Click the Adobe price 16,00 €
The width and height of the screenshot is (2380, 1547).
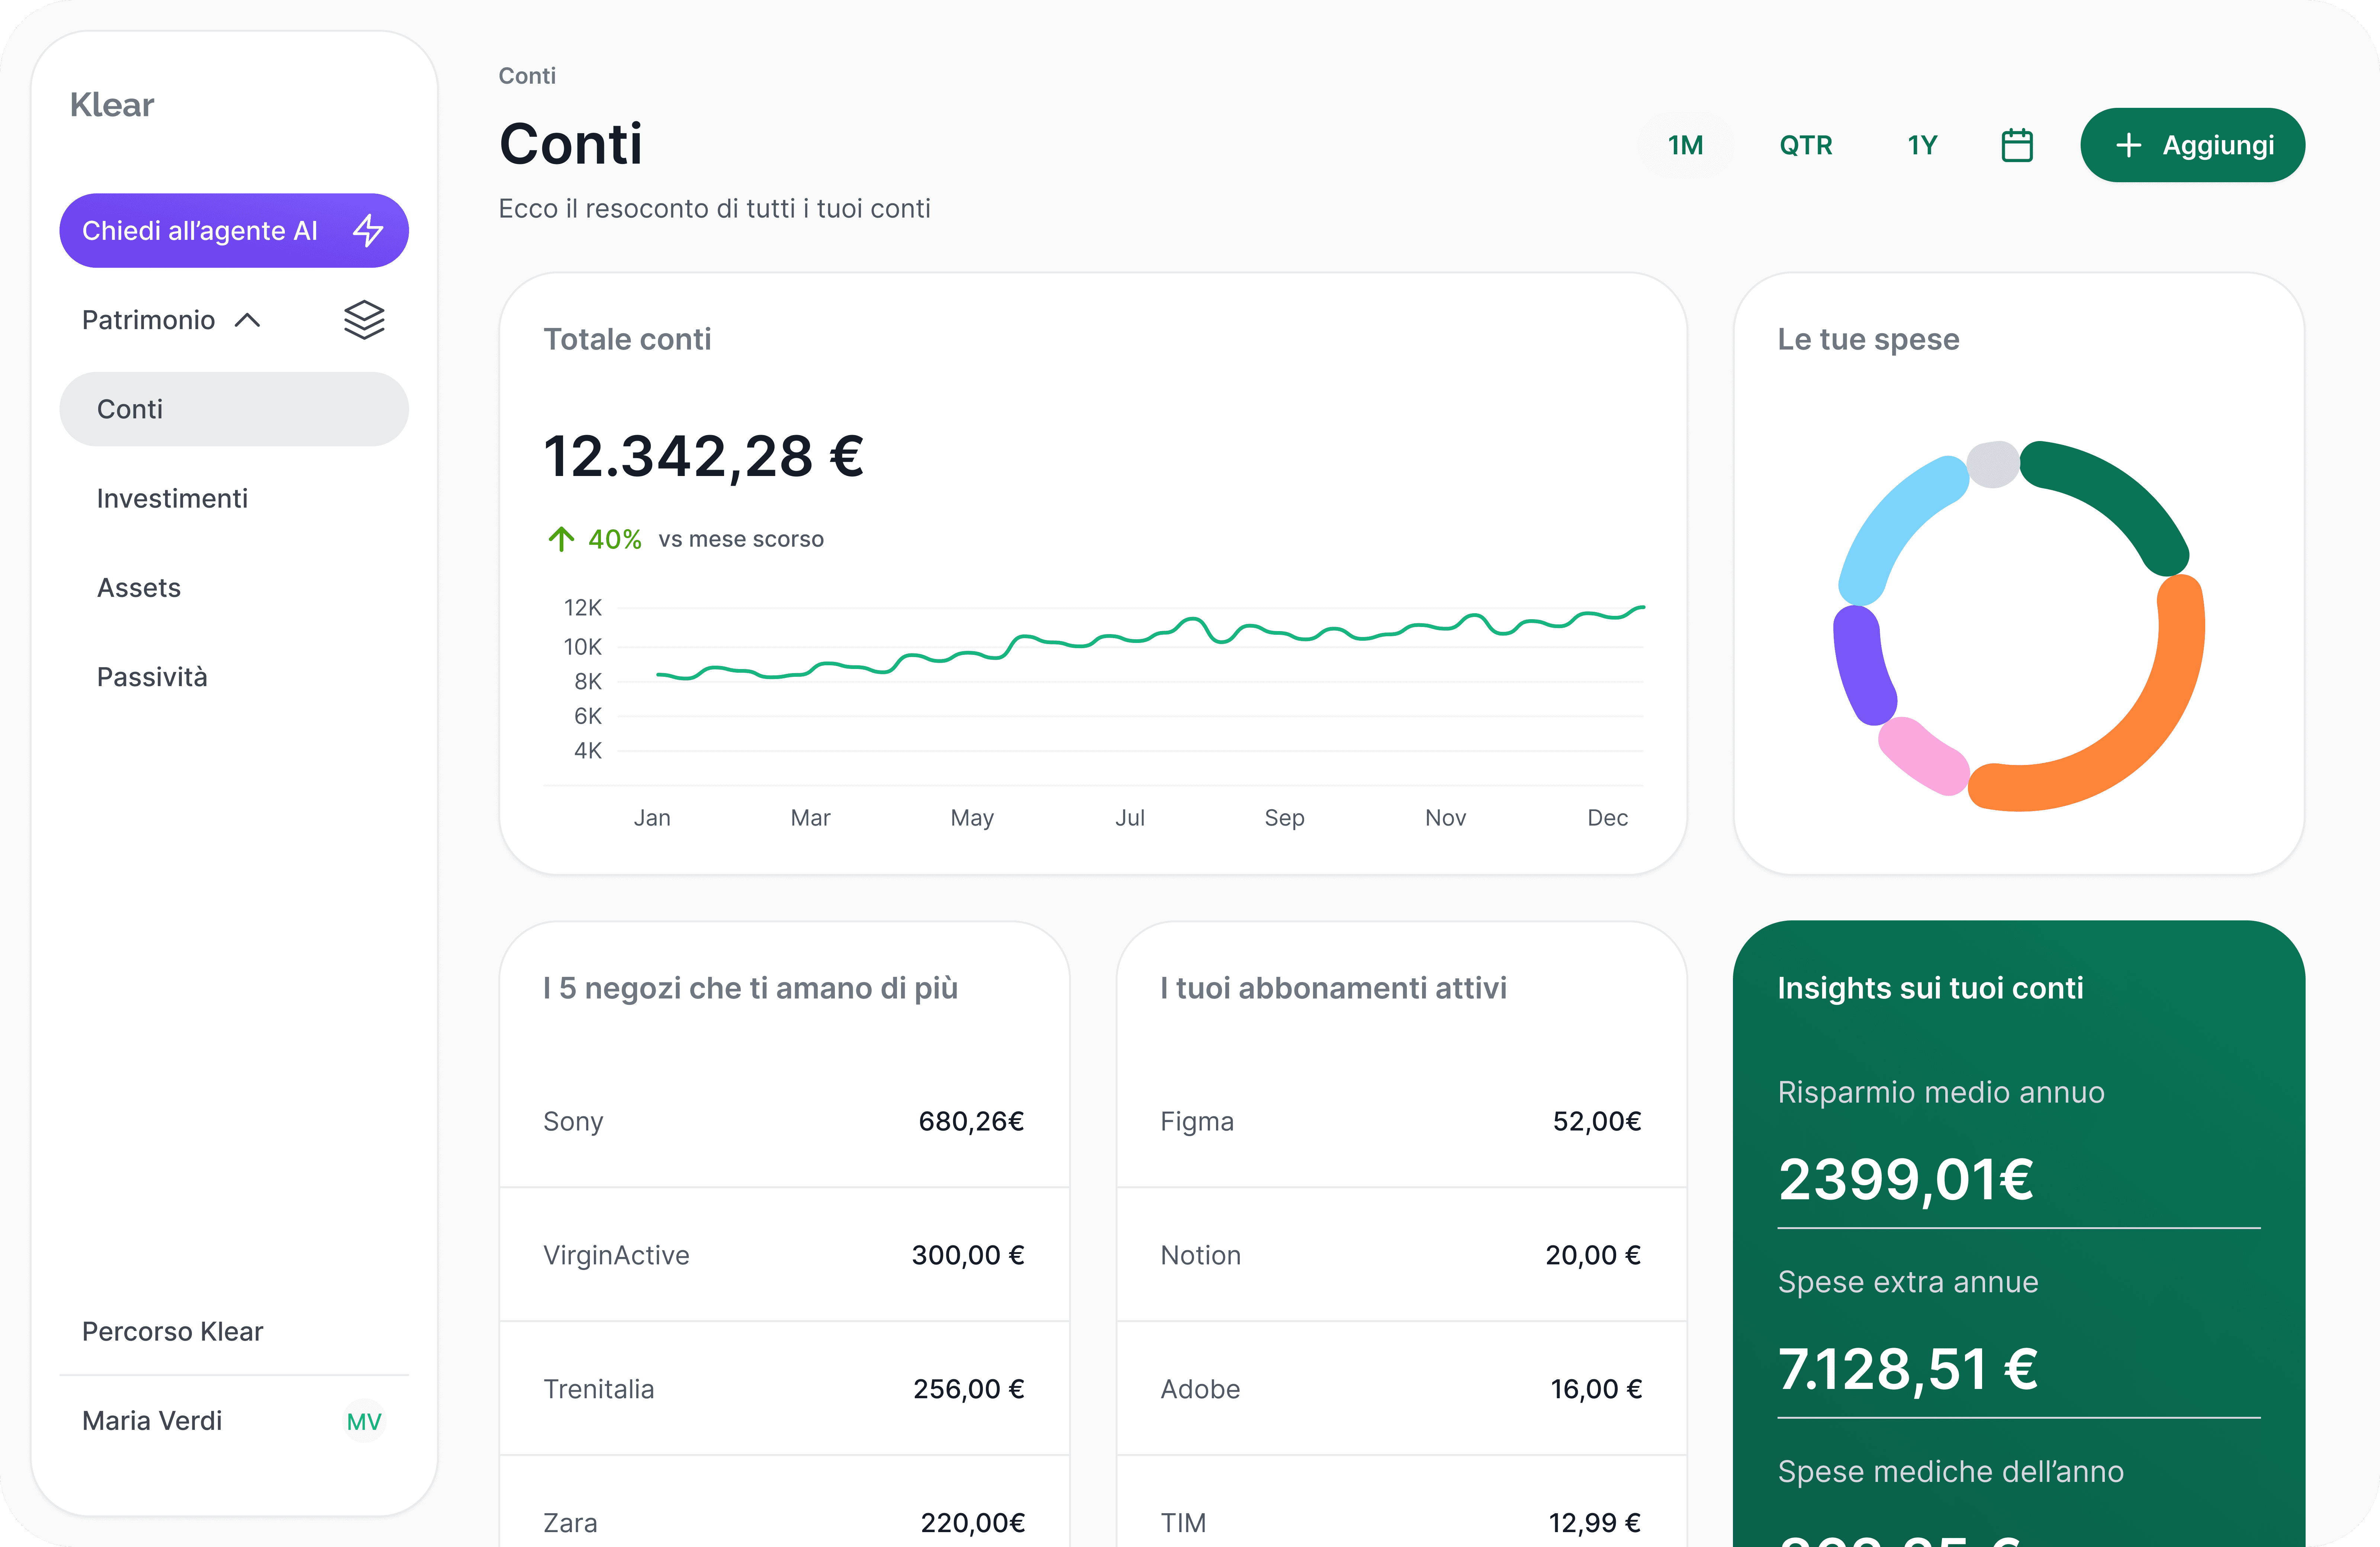[x=1596, y=1389]
